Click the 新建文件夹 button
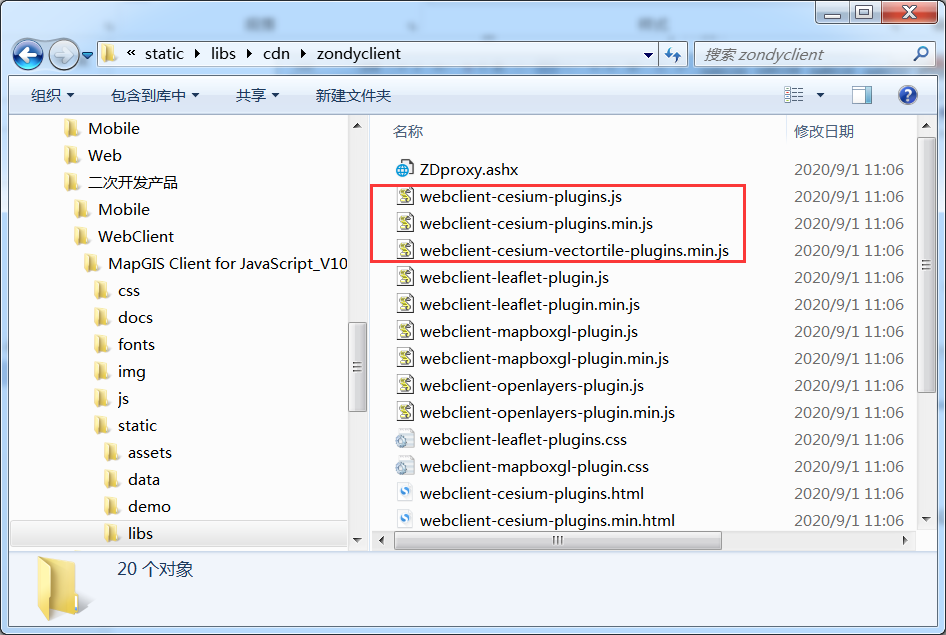The height and width of the screenshot is (635, 946). click(x=353, y=95)
